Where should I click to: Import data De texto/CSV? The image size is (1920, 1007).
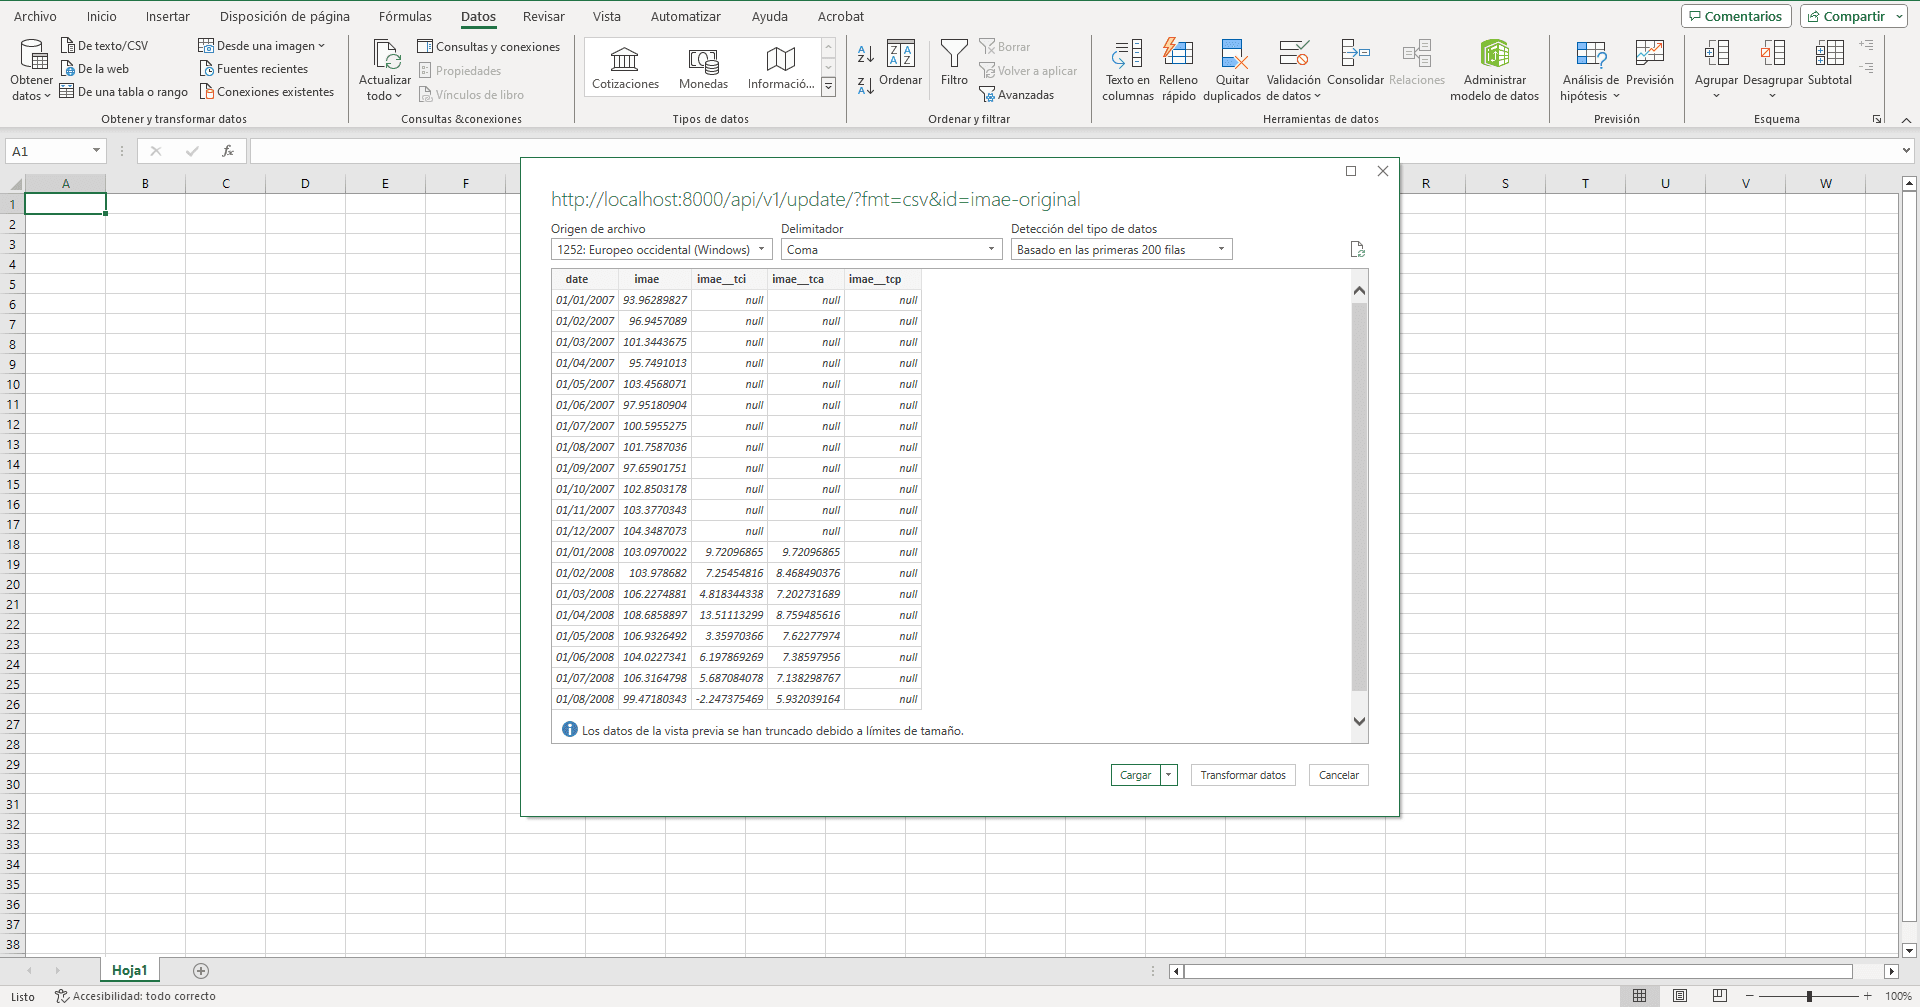pyautogui.click(x=104, y=46)
